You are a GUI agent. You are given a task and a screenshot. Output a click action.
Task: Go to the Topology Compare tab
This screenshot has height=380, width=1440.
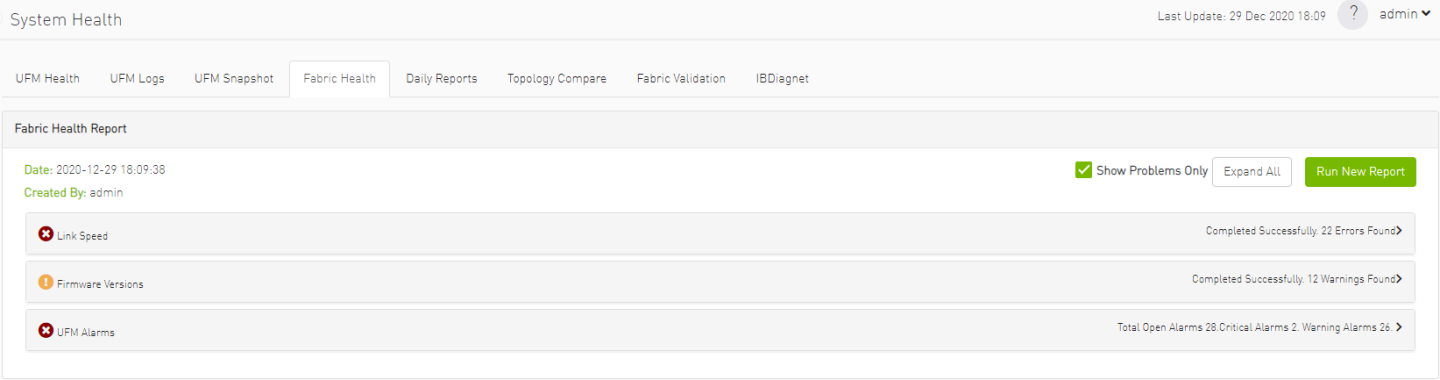point(557,79)
